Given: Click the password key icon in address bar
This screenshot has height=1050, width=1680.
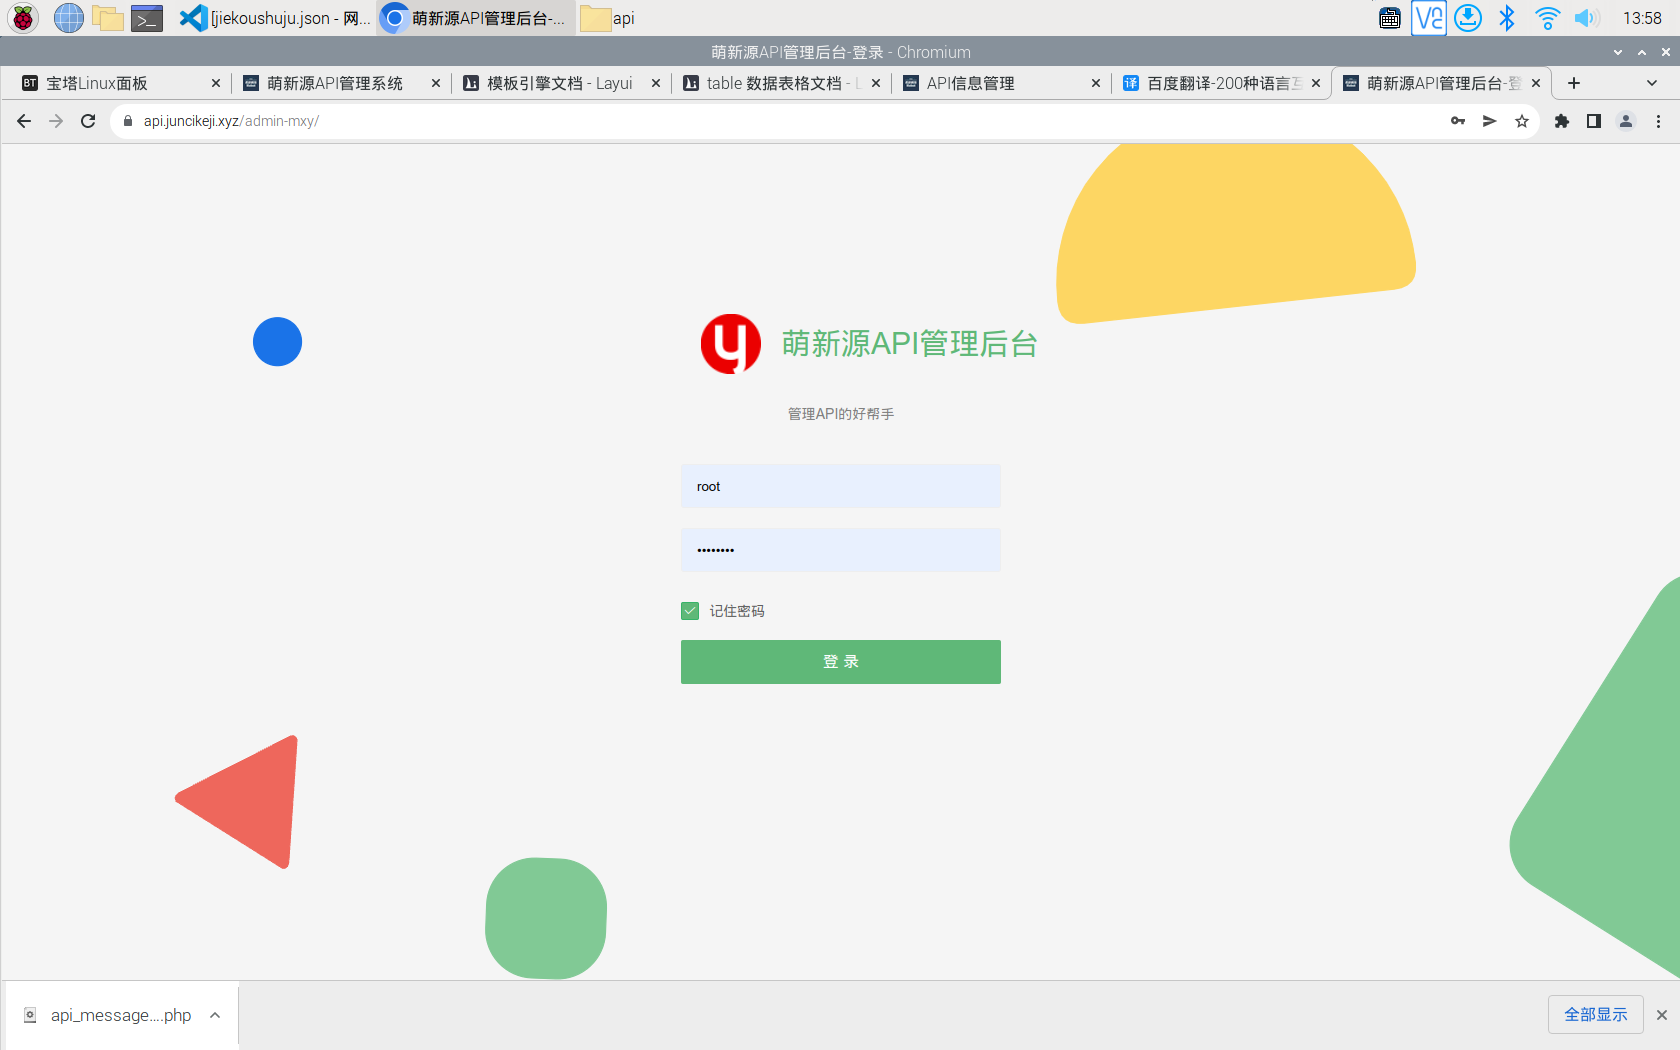Looking at the screenshot, I should pos(1458,120).
